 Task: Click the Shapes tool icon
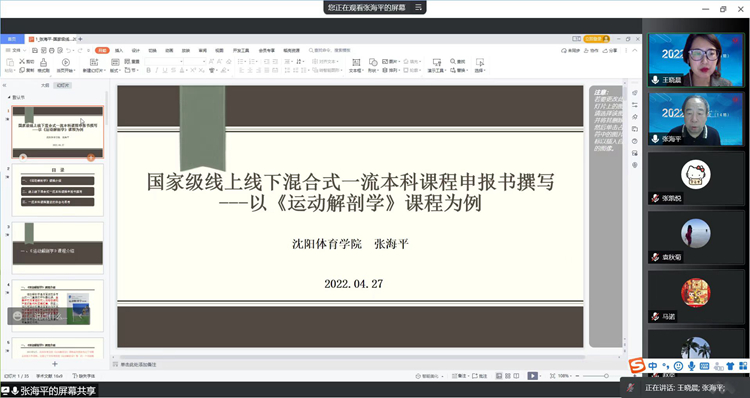click(x=373, y=62)
